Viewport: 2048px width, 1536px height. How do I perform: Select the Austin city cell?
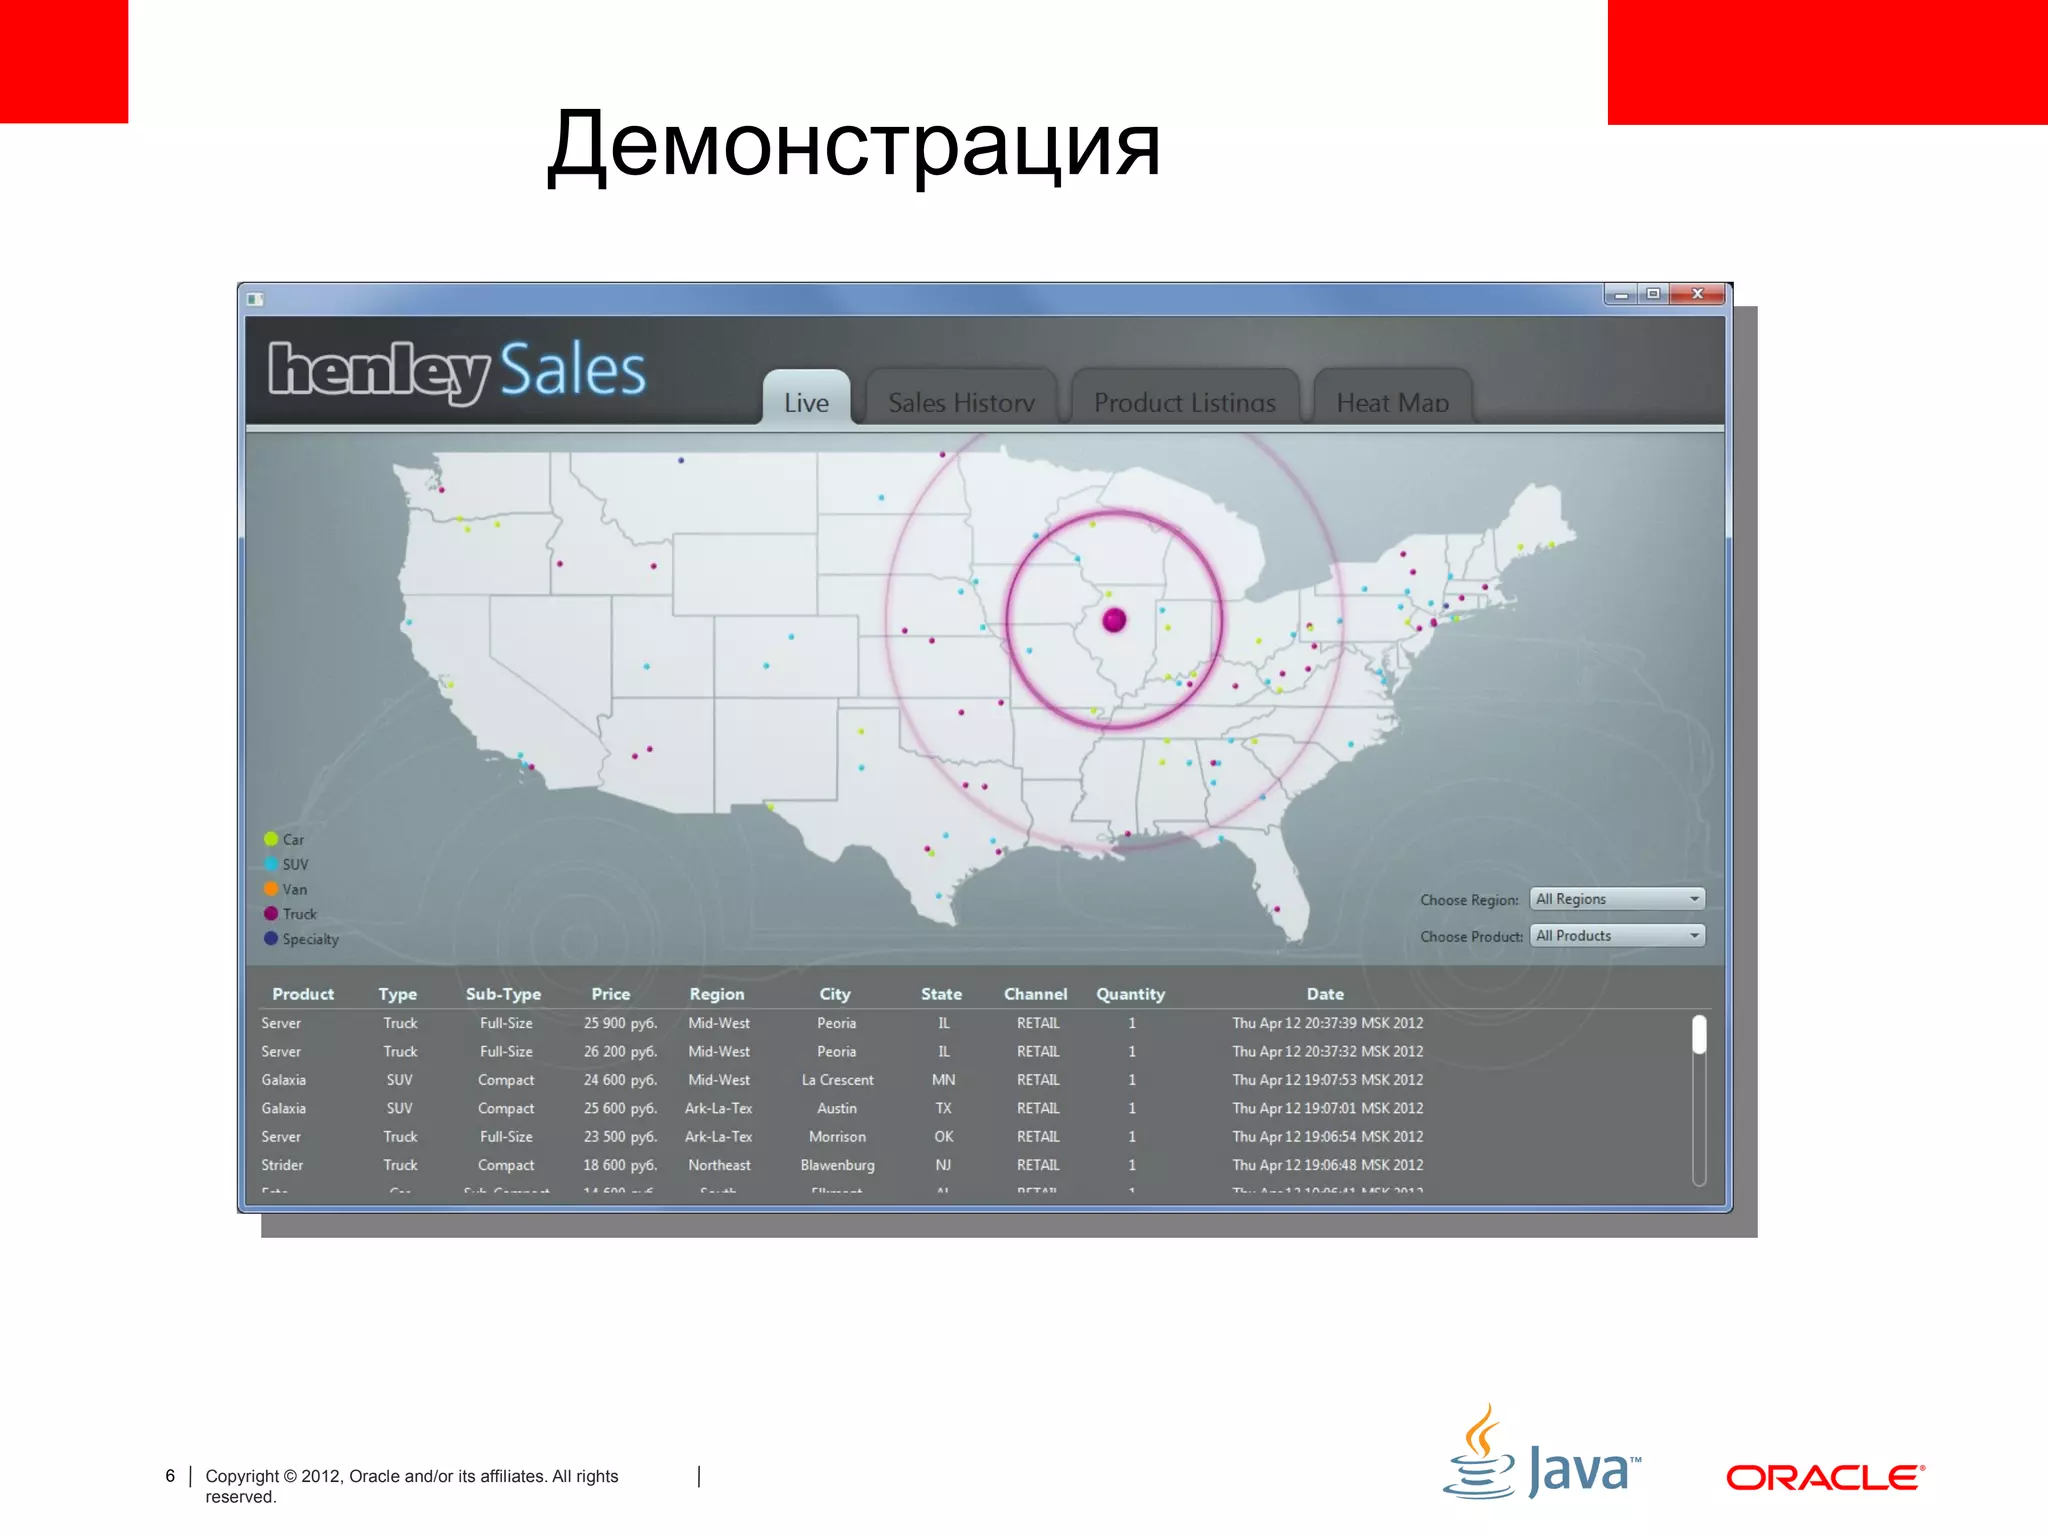click(837, 1108)
